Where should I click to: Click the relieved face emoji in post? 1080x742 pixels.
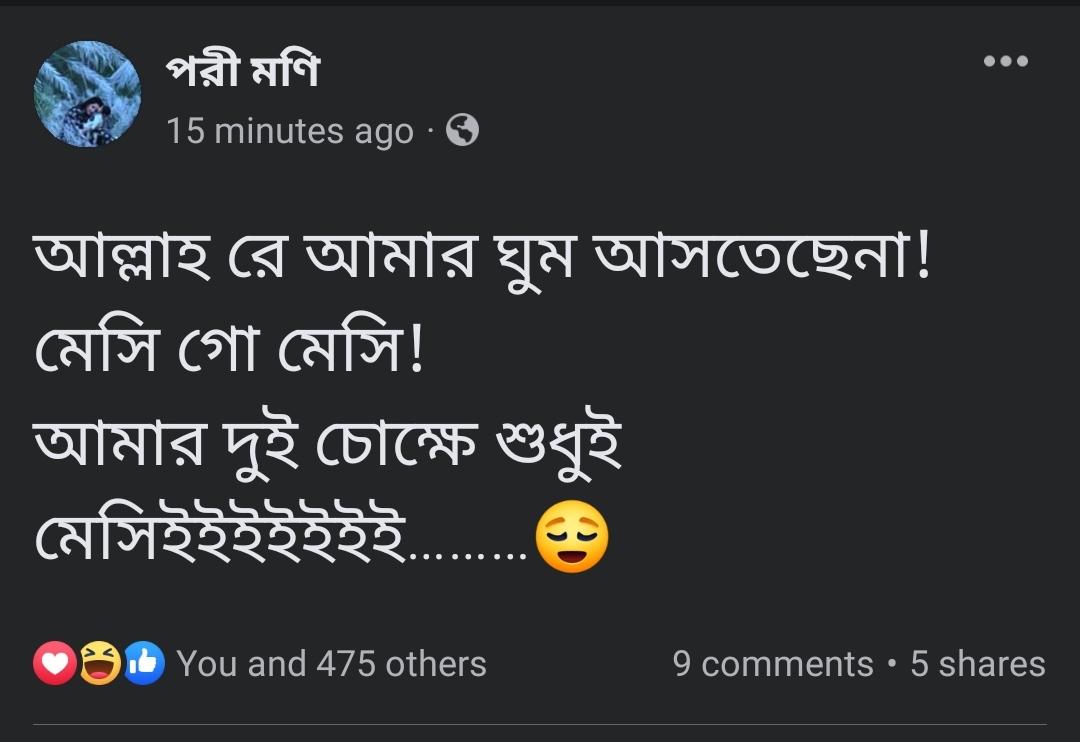click(572, 537)
